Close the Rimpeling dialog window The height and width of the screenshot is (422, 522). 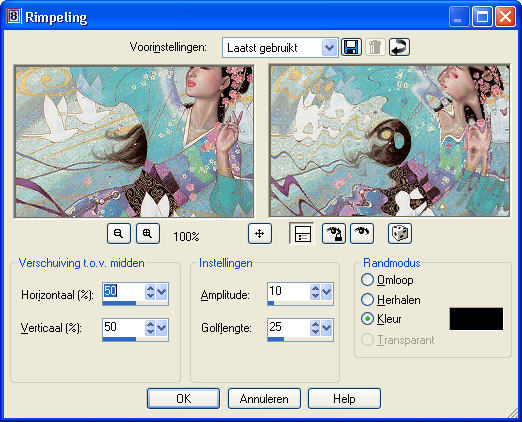coord(505,16)
